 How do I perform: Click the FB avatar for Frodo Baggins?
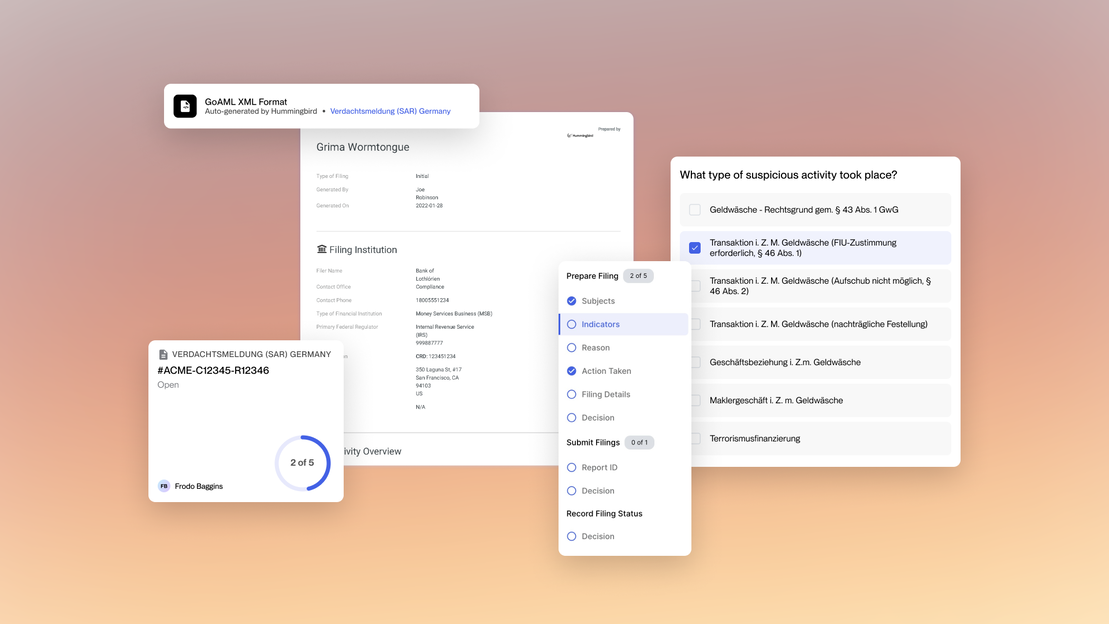(x=164, y=486)
